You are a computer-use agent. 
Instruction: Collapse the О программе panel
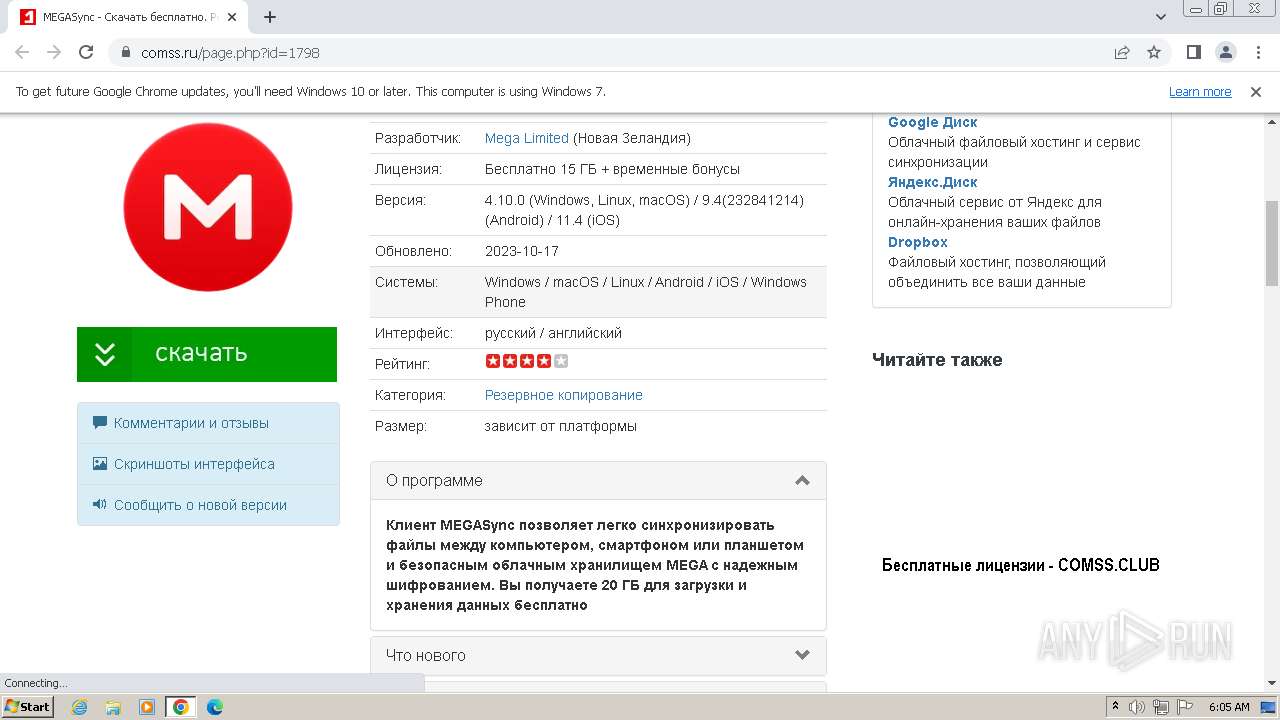click(x=598, y=481)
